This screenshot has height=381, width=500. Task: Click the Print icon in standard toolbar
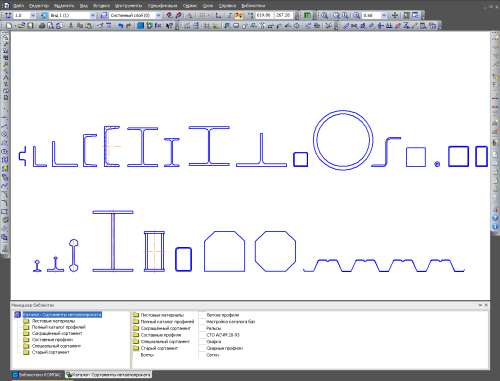click(x=42, y=26)
